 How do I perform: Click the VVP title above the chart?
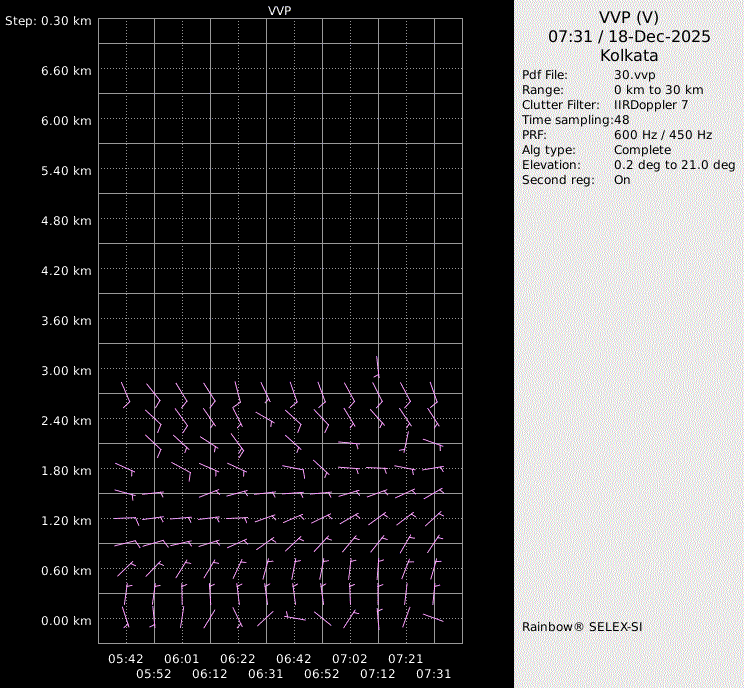pyautogui.click(x=280, y=10)
